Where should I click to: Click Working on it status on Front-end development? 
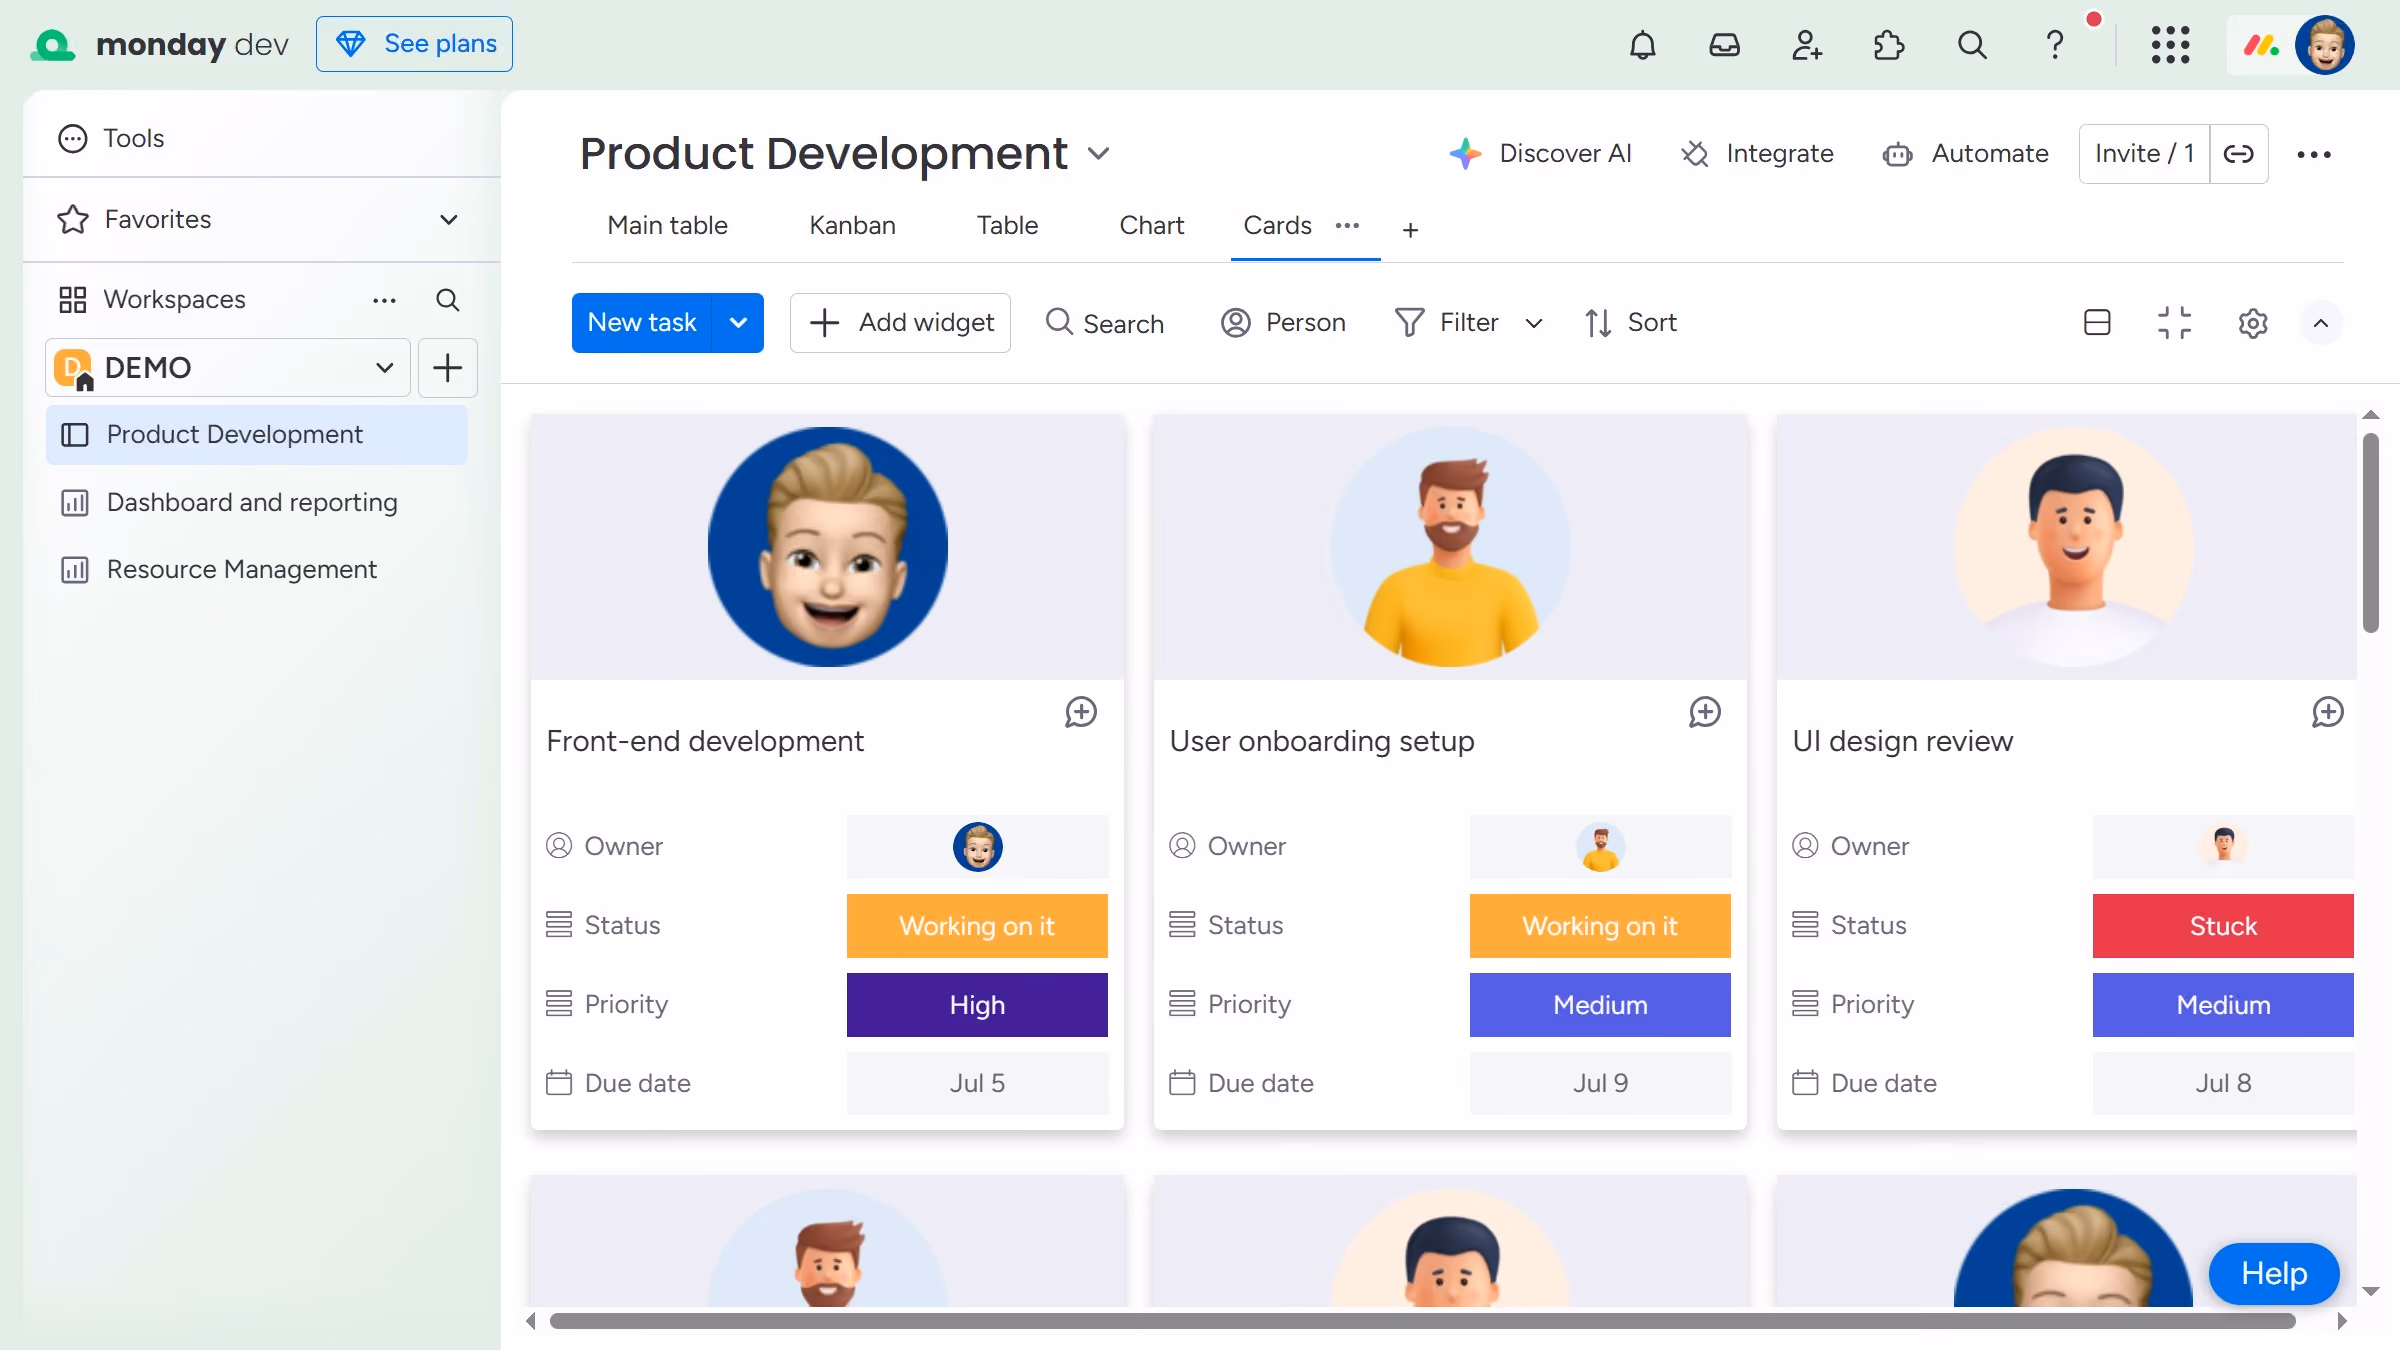[x=977, y=926]
